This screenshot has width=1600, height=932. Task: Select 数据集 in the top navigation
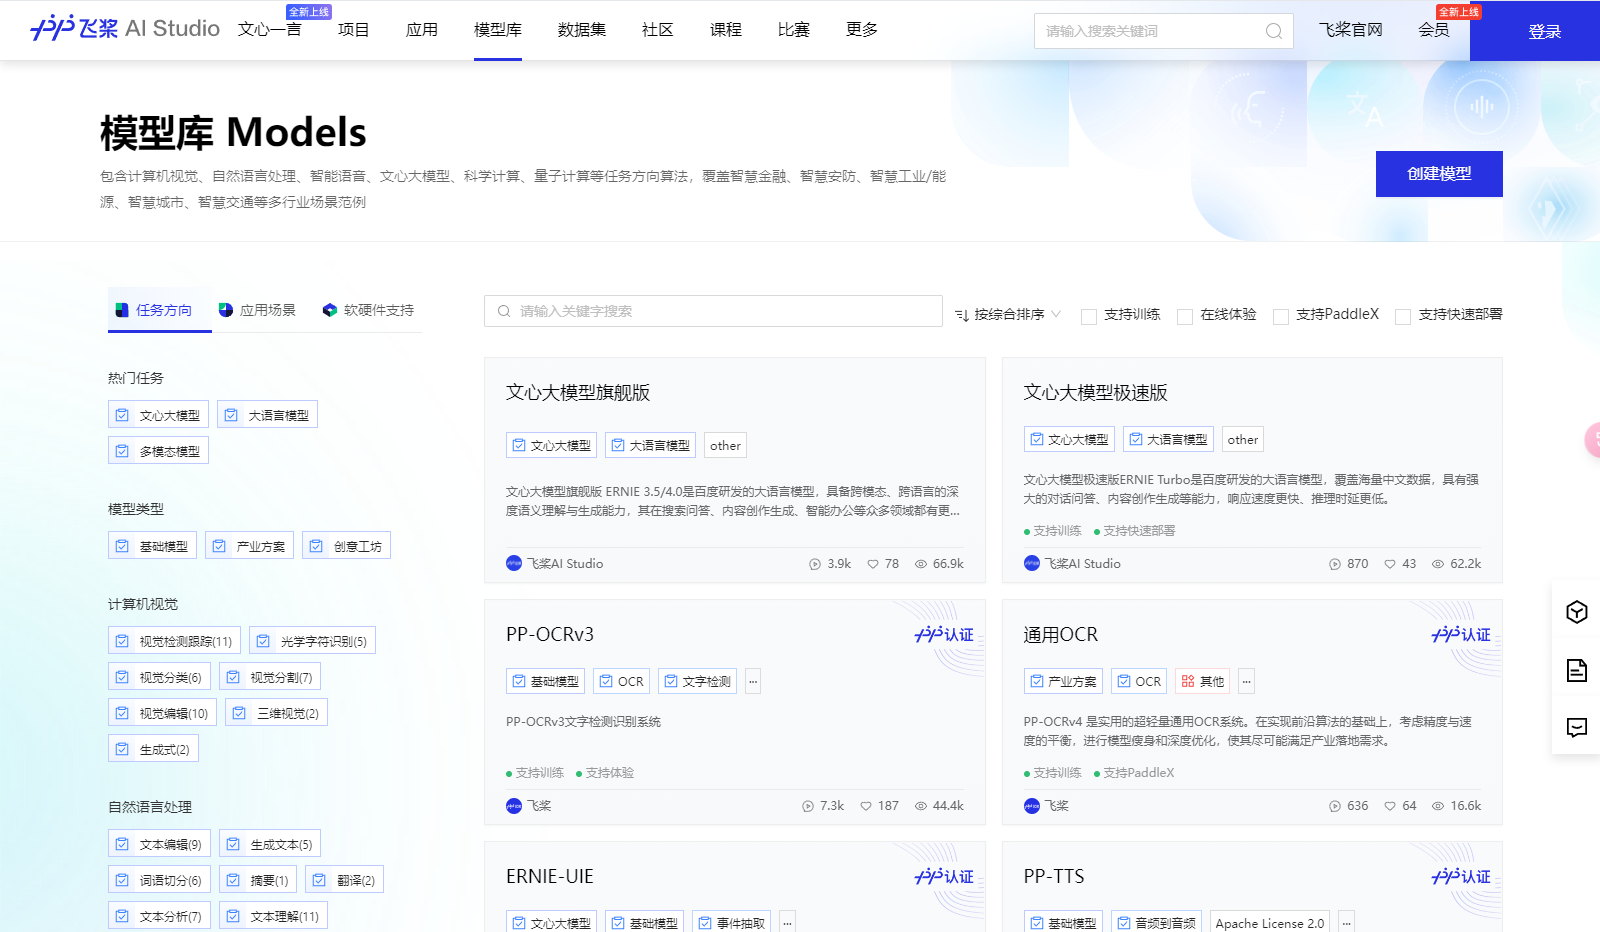(x=580, y=30)
